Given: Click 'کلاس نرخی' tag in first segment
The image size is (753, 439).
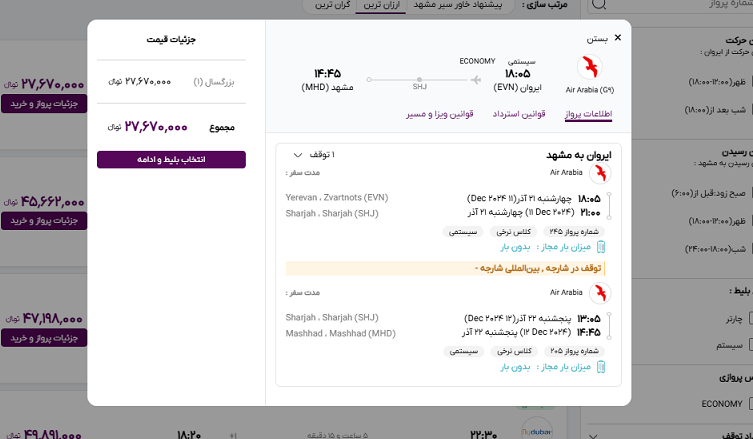Looking at the screenshot, I should click(x=513, y=232).
